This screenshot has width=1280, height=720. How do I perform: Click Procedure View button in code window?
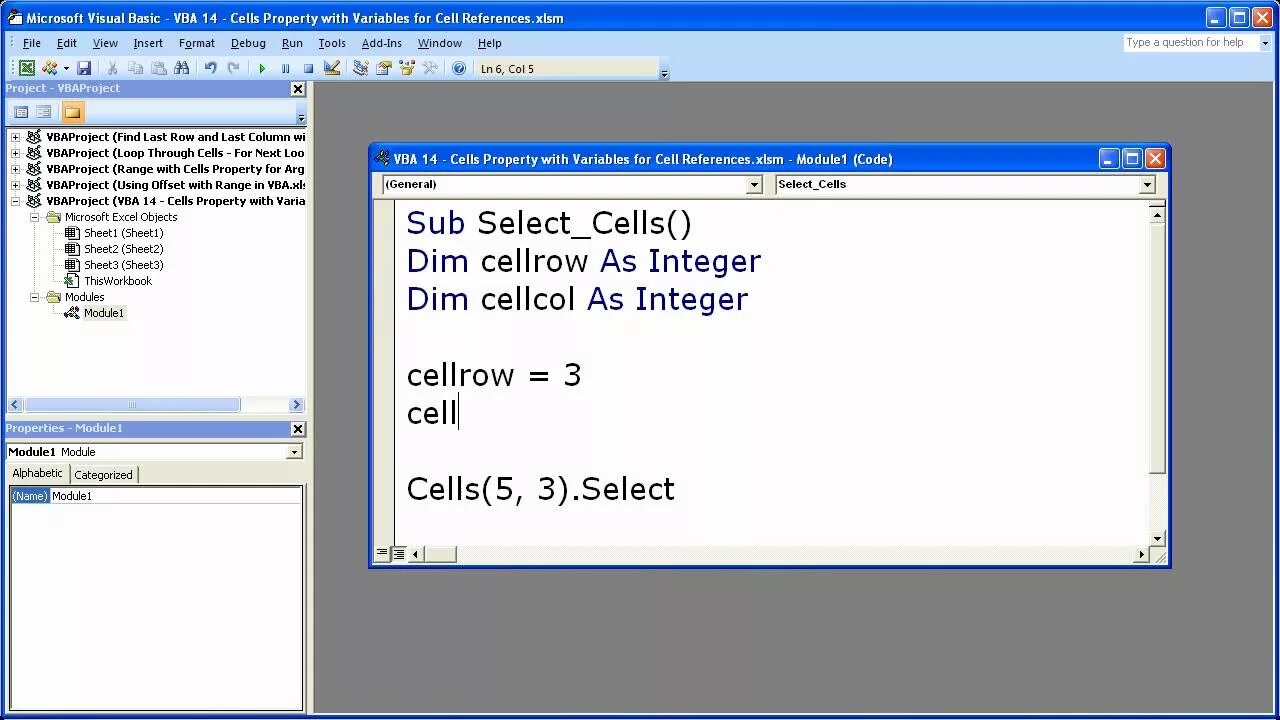click(382, 554)
